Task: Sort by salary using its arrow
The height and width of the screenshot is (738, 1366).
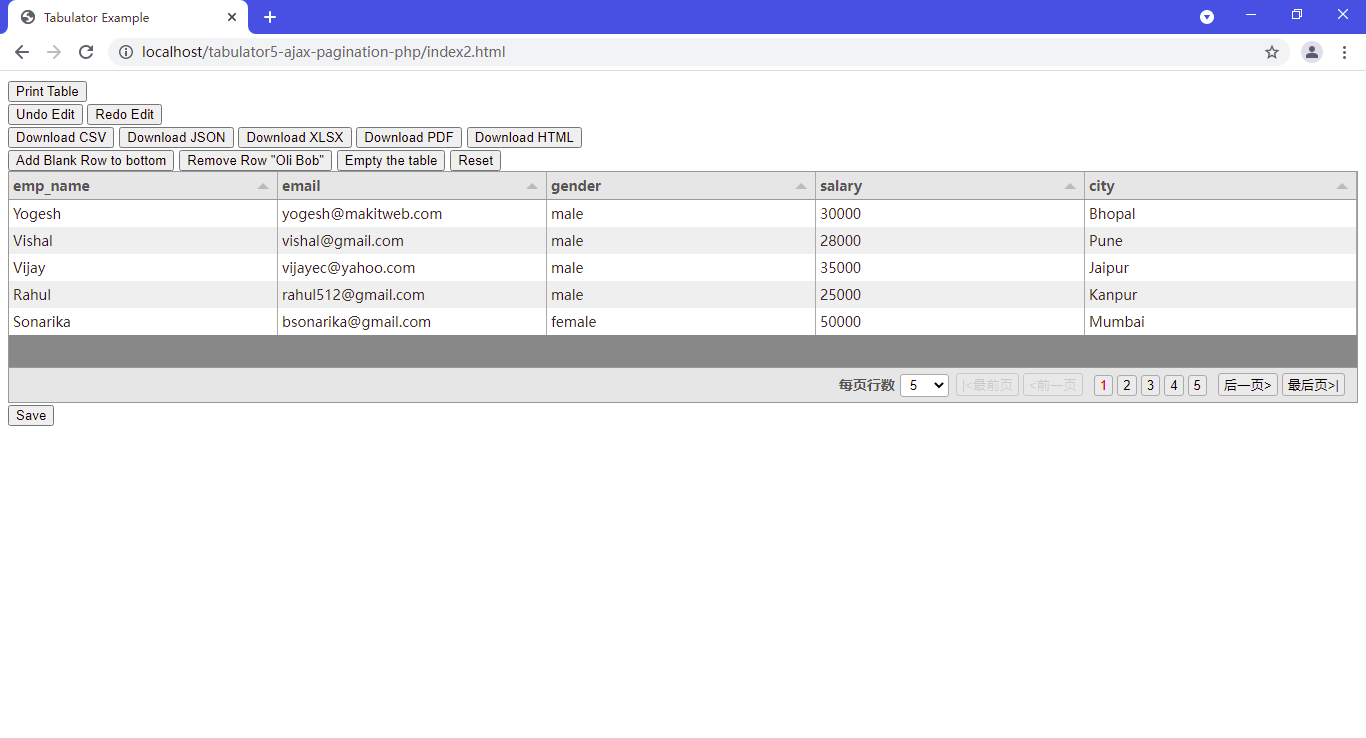Action: [x=1070, y=186]
